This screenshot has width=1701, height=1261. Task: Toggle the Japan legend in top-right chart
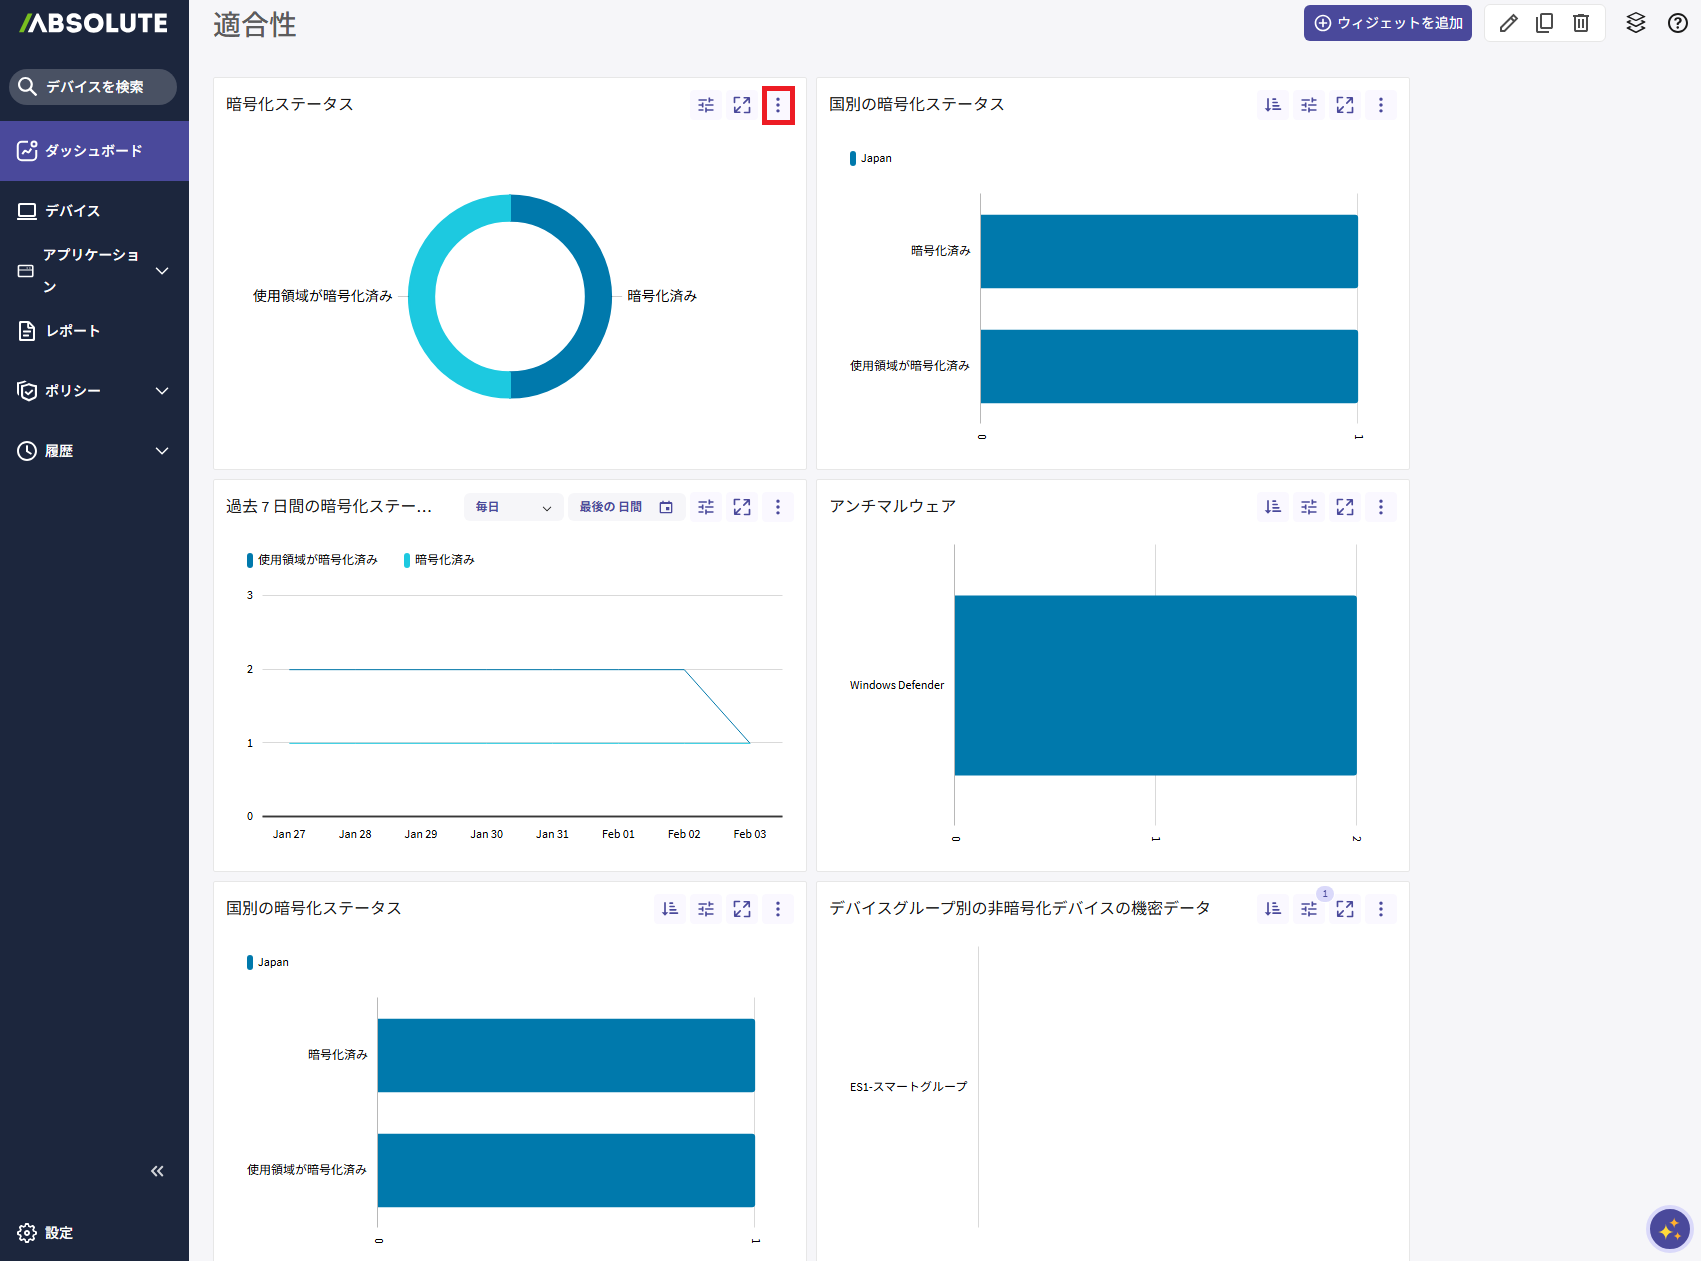pos(871,158)
